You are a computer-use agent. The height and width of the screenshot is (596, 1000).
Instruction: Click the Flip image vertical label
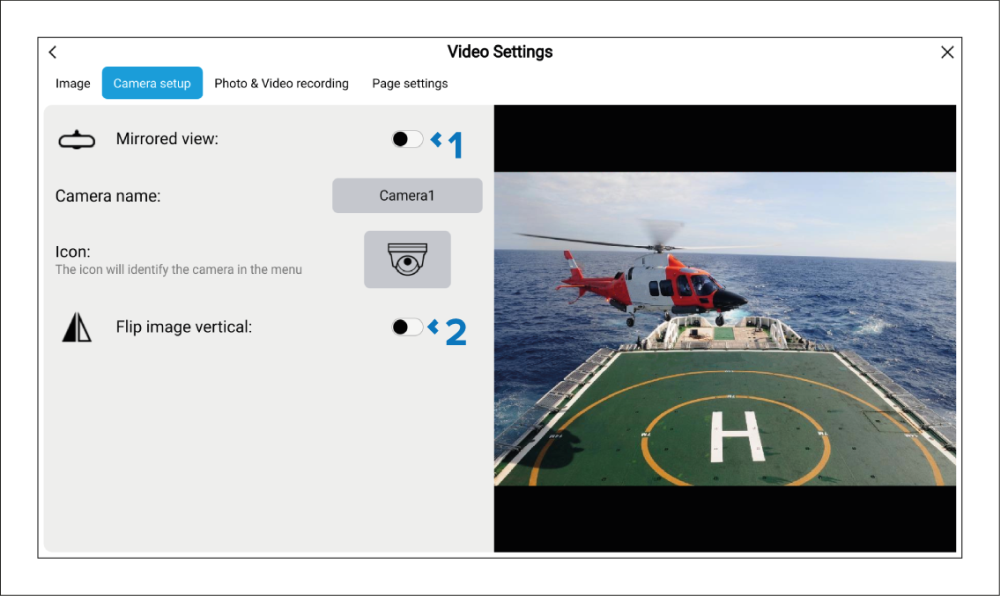tap(184, 326)
